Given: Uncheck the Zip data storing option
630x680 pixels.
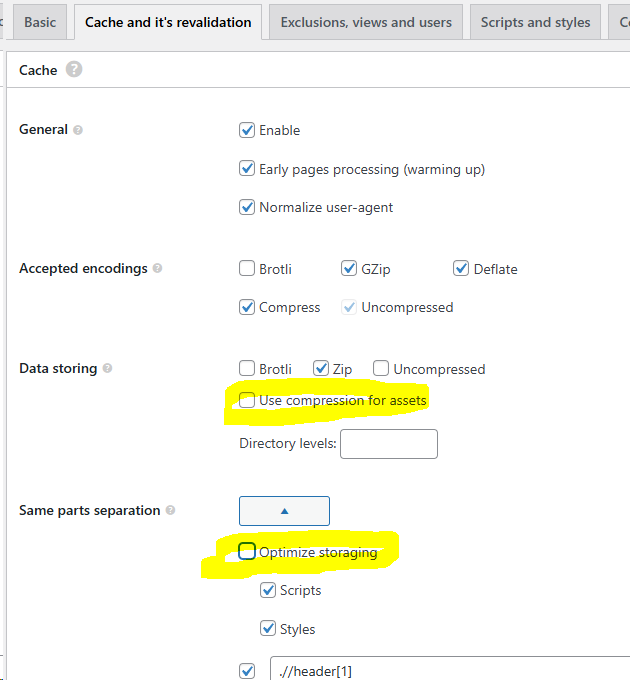Looking at the screenshot, I should (x=321, y=368).
